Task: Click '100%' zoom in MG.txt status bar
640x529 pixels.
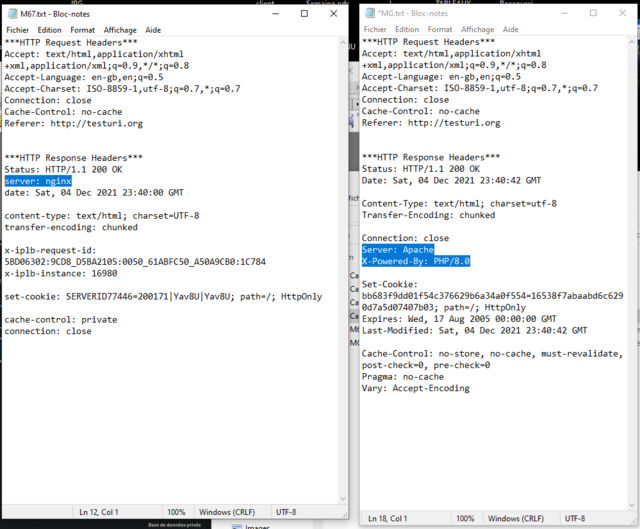Action: tap(465, 518)
